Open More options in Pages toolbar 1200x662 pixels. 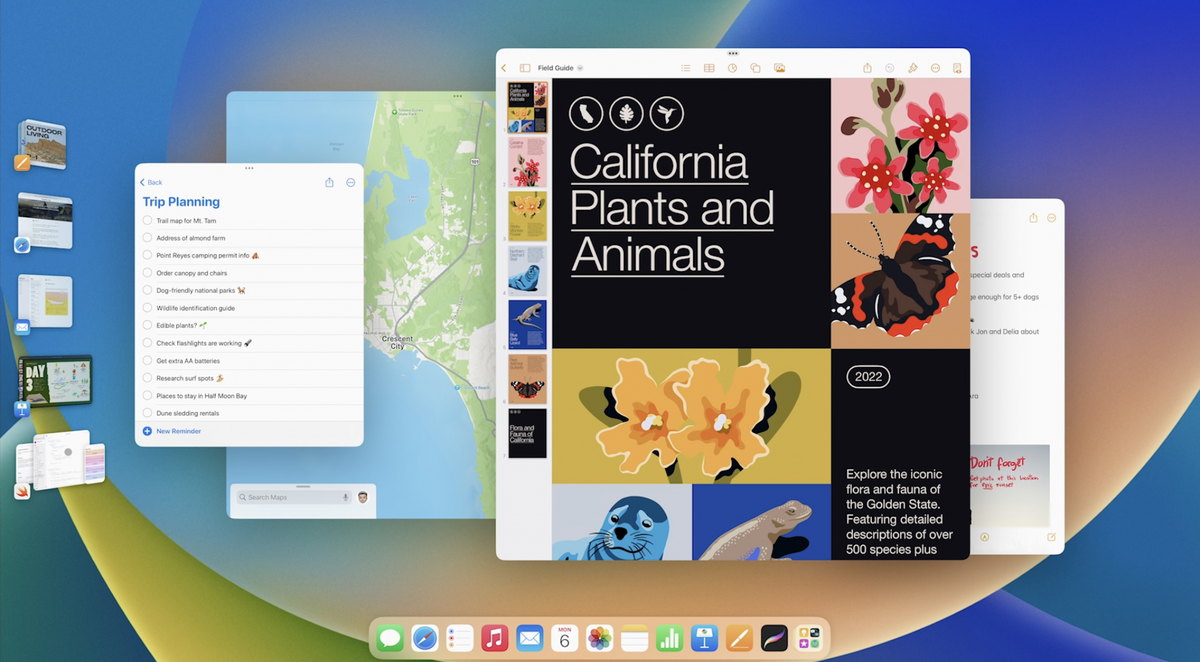click(x=935, y=68)
